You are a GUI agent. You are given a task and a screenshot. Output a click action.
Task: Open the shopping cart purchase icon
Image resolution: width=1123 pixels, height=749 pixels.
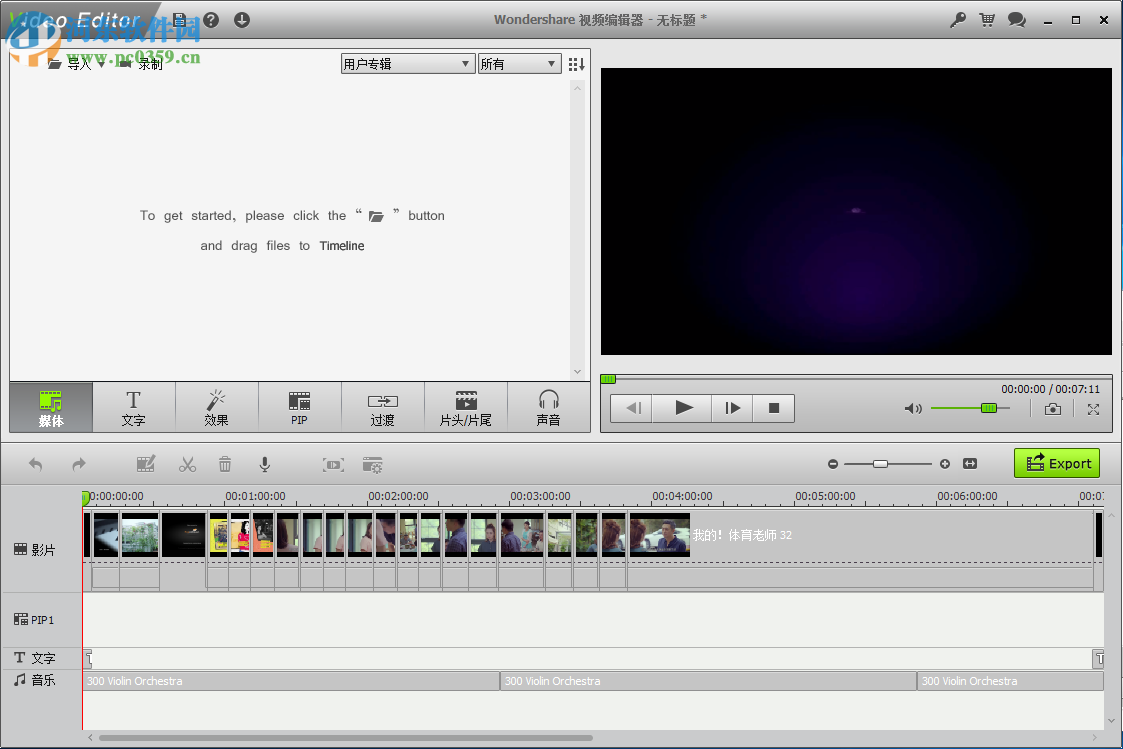987,19
